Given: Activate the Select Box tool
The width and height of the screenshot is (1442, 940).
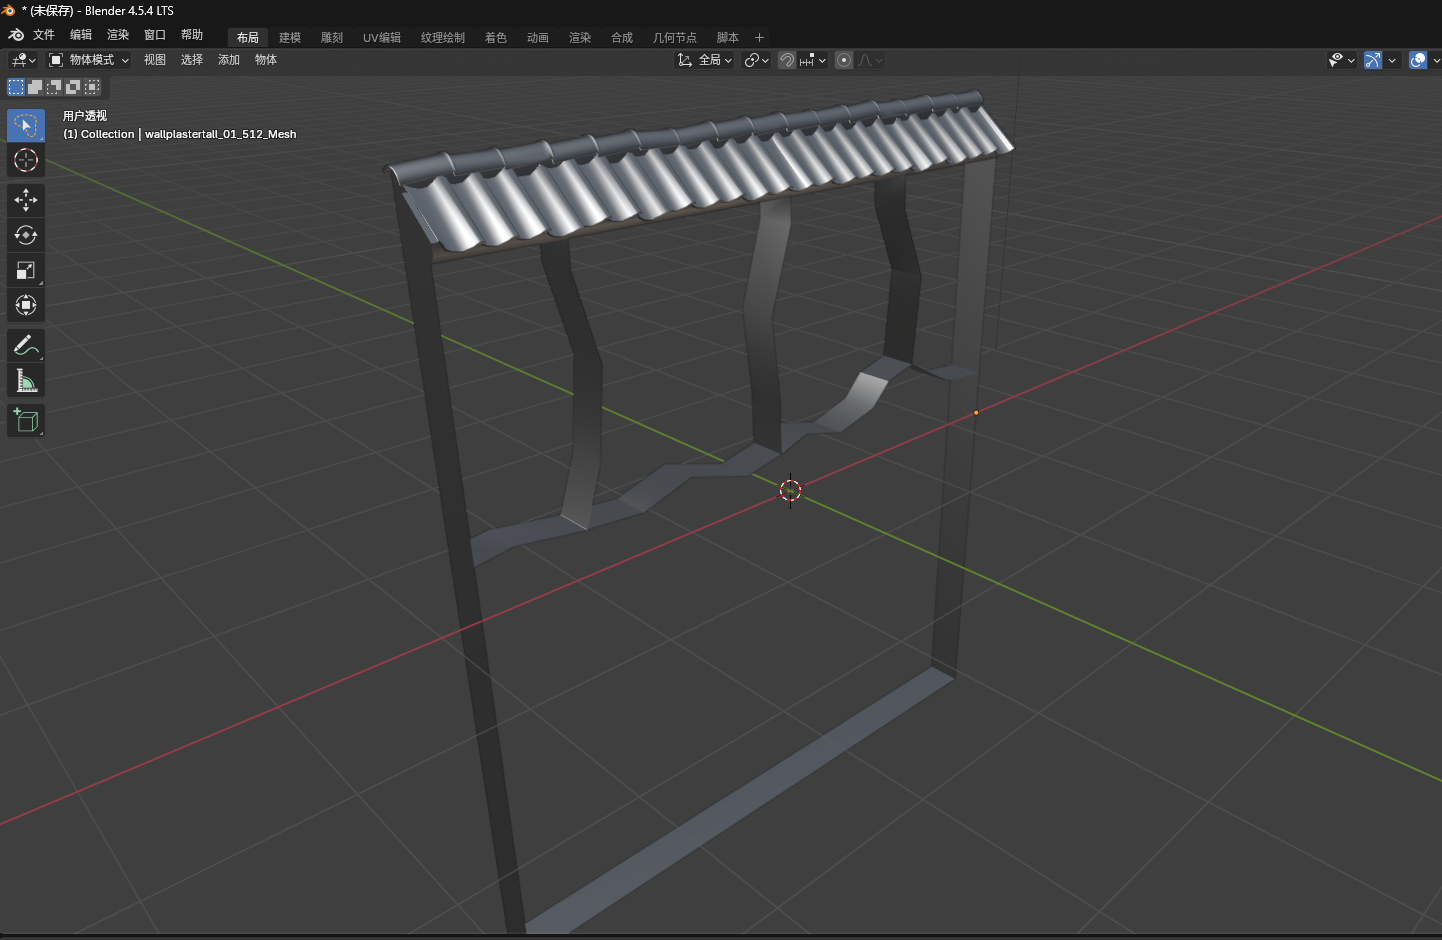Looking at the screenshot, I should [x=26, y=125].
